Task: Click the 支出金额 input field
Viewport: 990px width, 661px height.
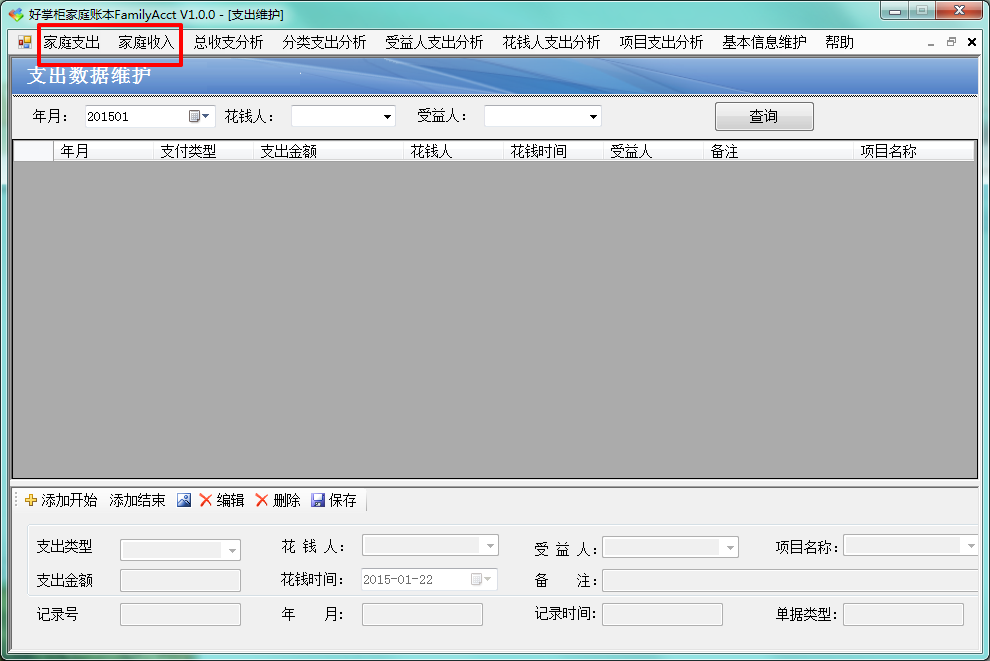Action: click(x=180, y=580)
